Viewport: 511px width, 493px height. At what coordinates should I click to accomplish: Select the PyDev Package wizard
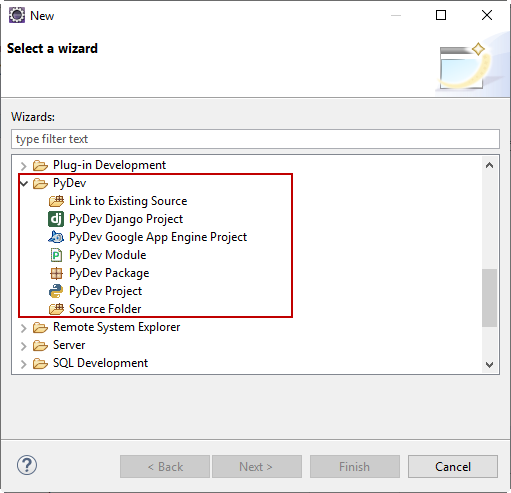point(109,273)
